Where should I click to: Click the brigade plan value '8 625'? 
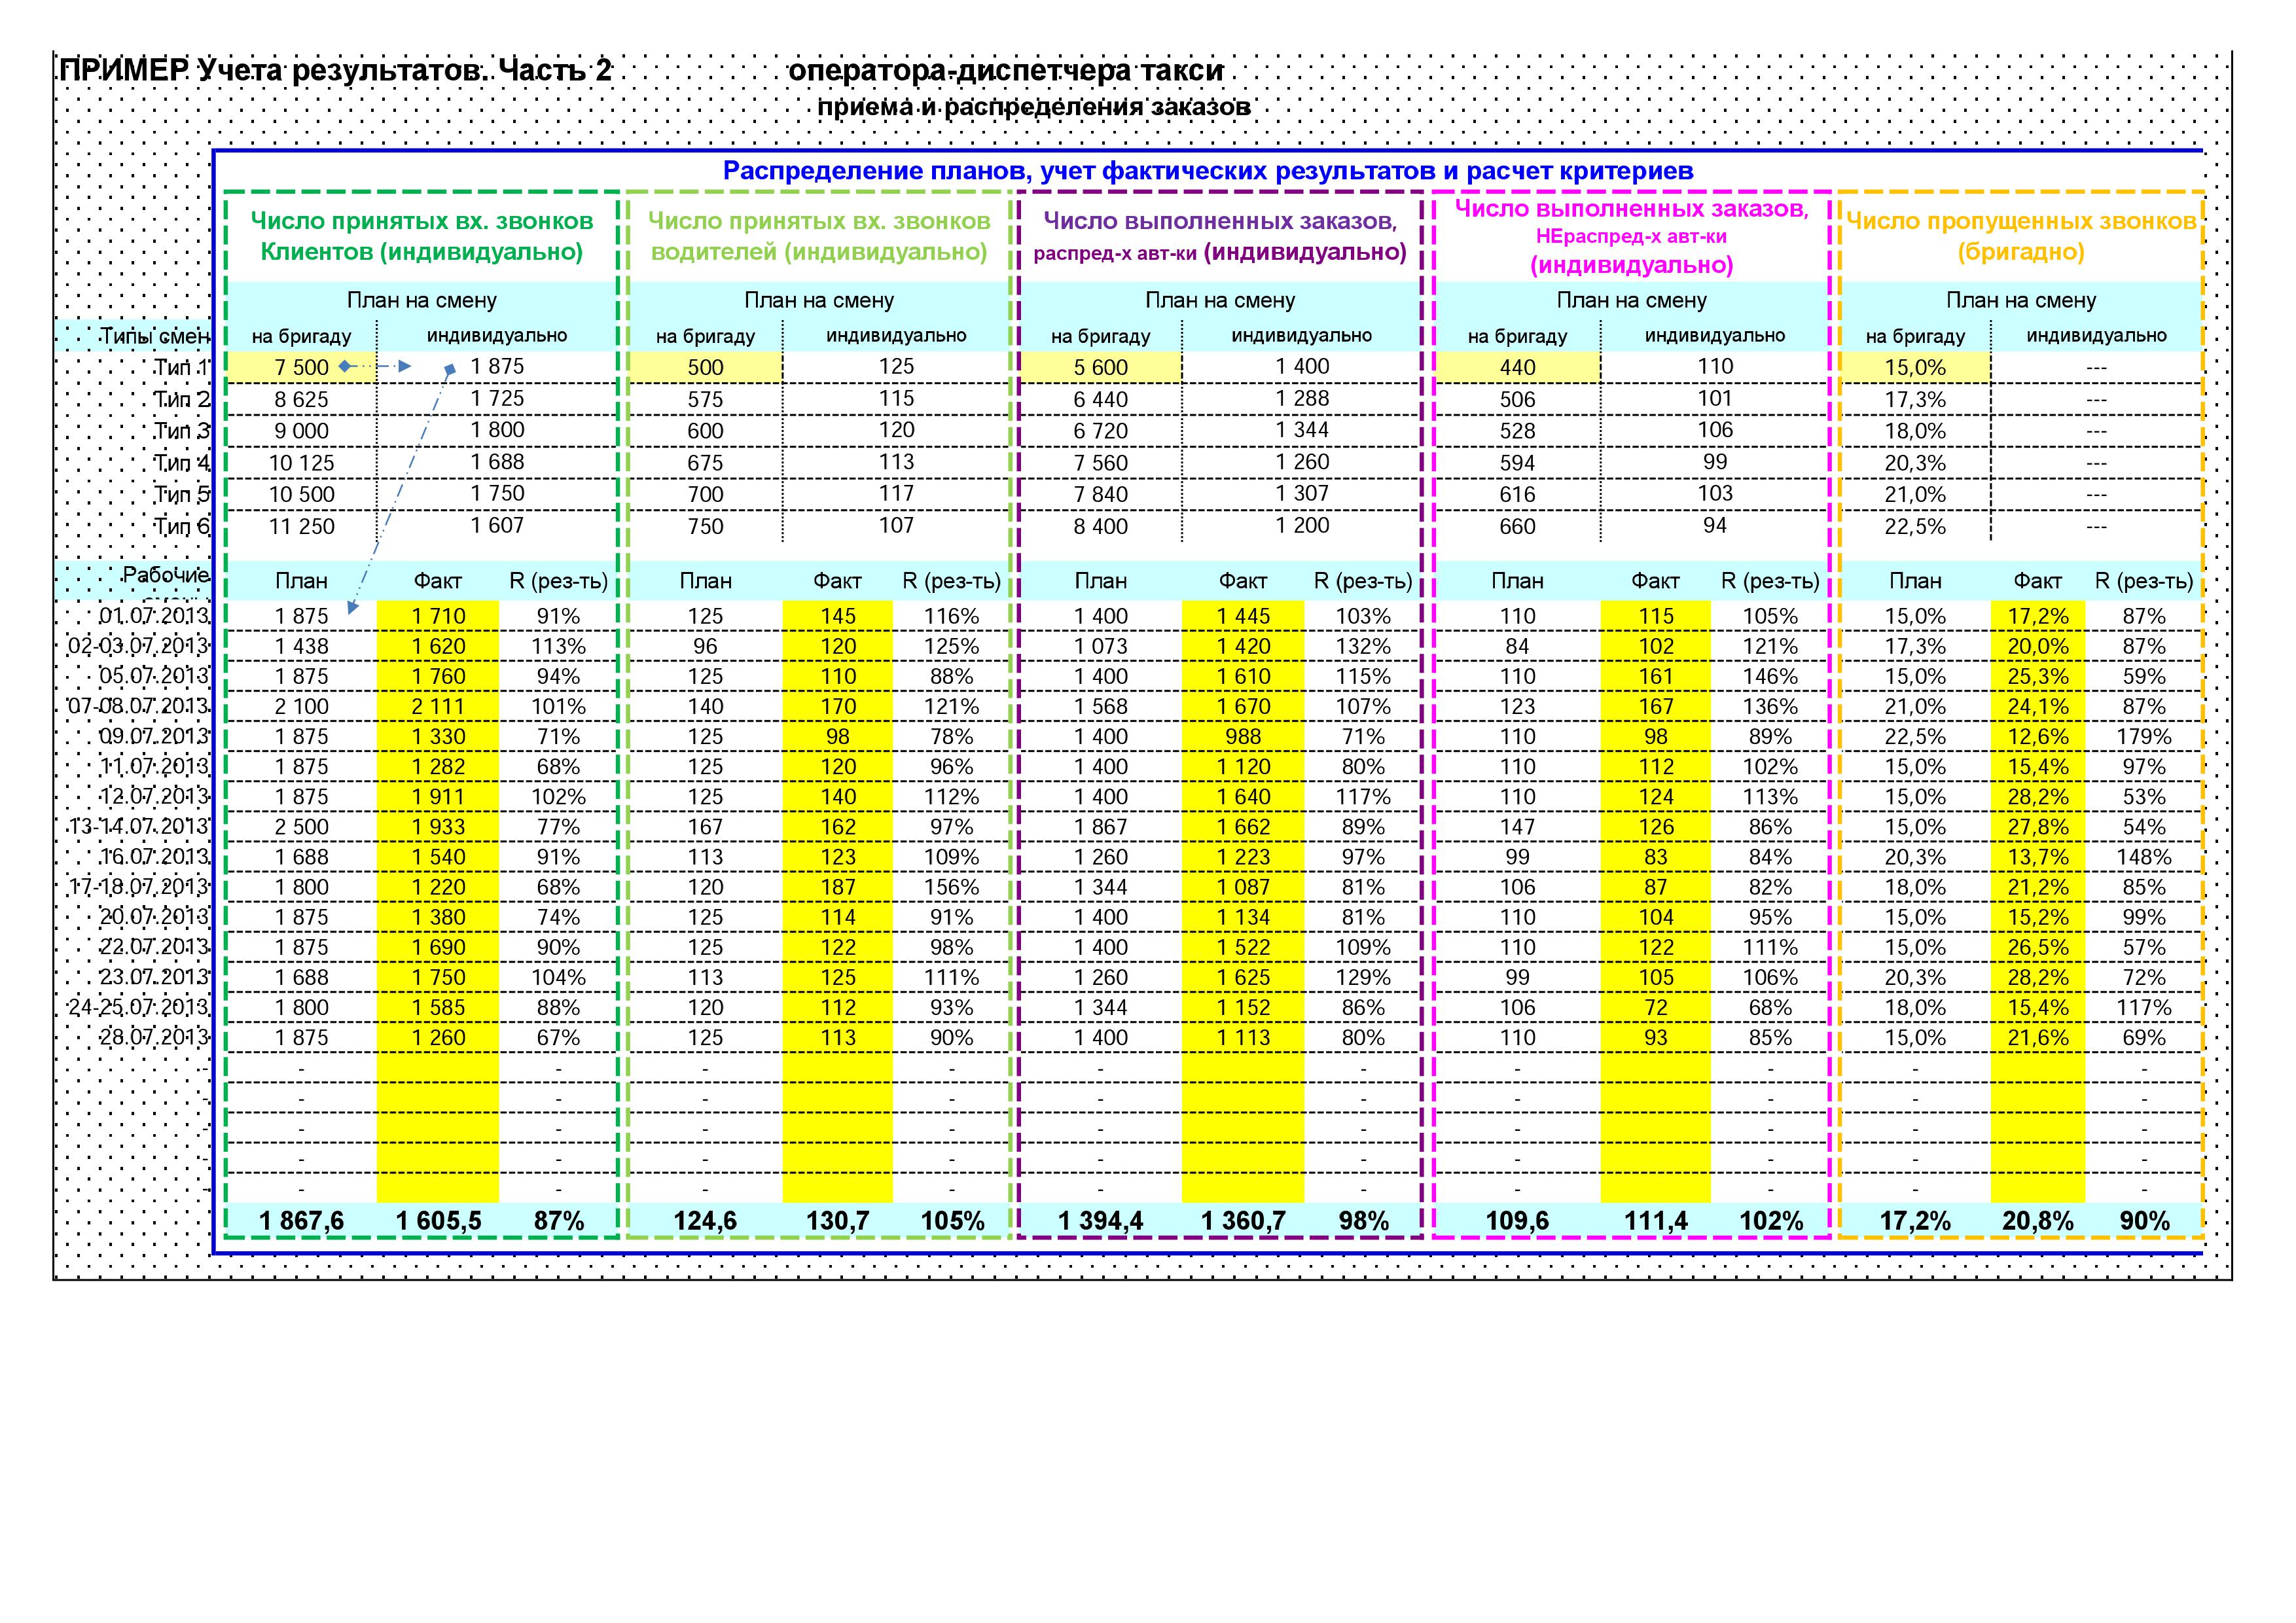[x=302, y=399]
